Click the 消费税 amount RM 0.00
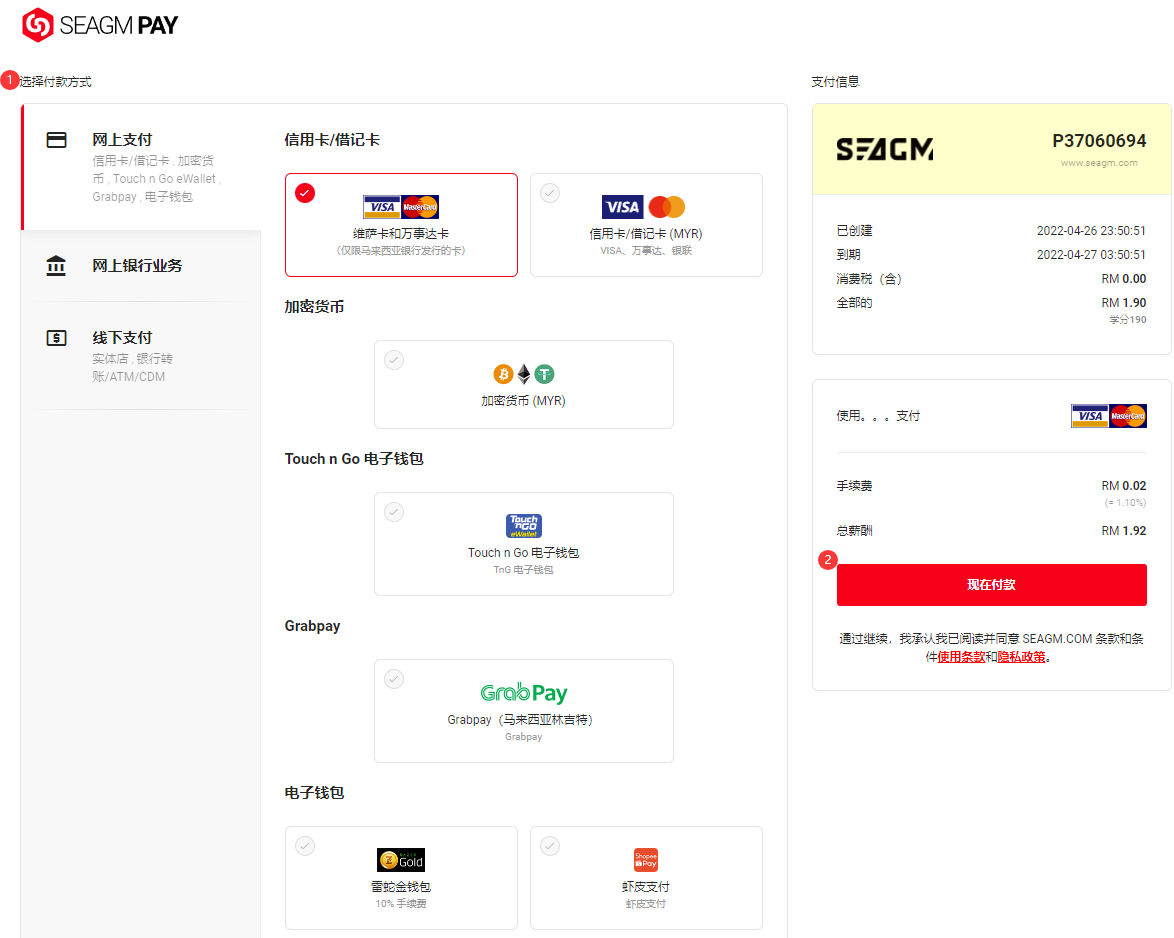The width and height of the screenshot is (1174, 938). 1124,278
